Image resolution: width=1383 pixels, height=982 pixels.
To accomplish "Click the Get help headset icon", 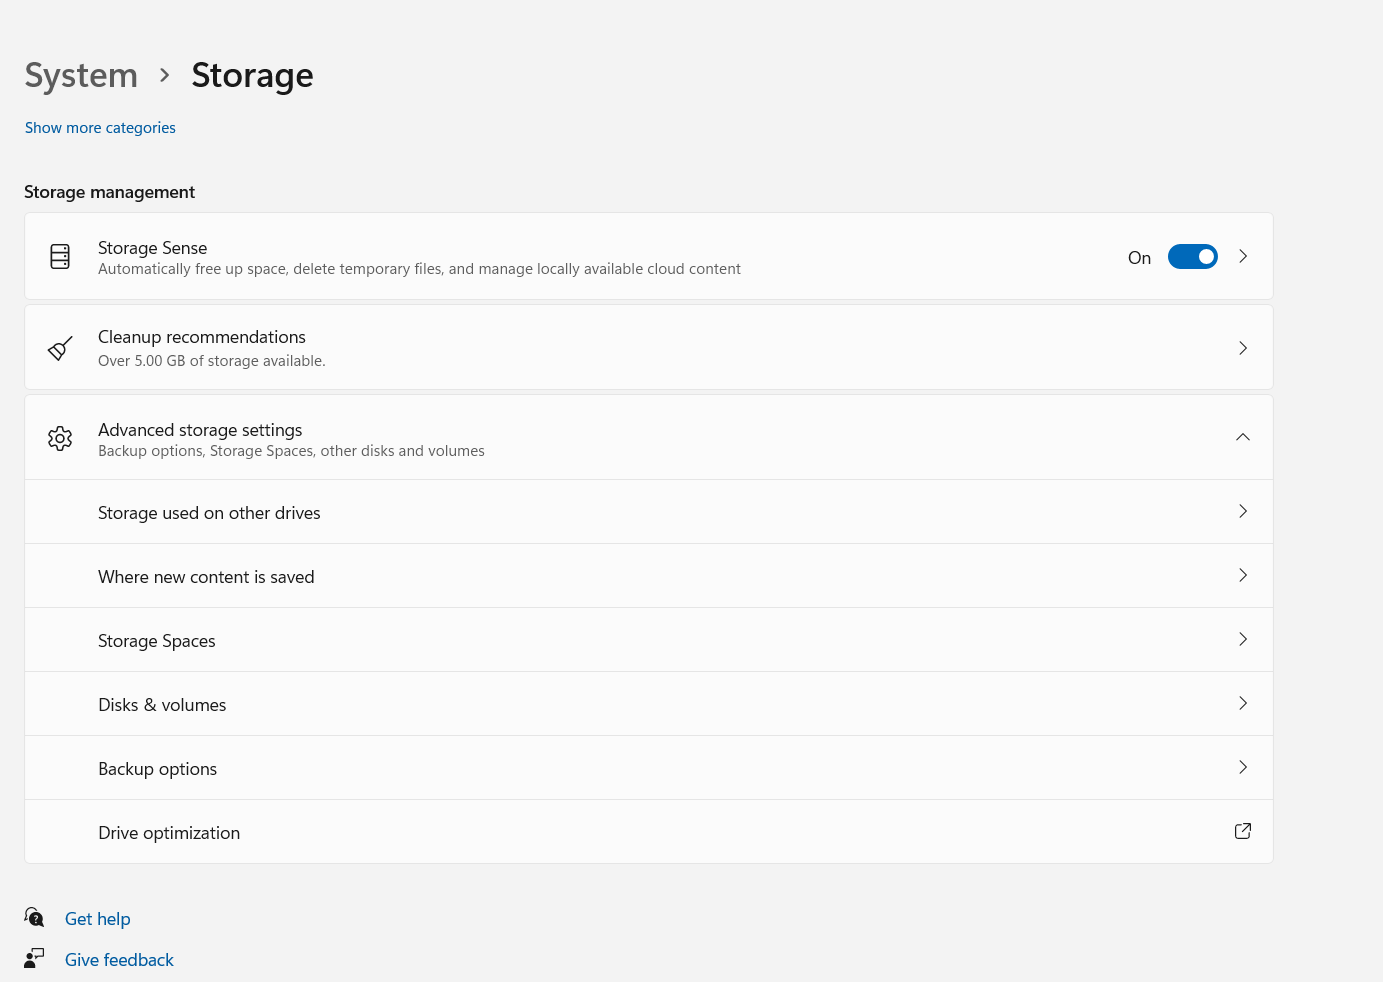I will (34, 917).
